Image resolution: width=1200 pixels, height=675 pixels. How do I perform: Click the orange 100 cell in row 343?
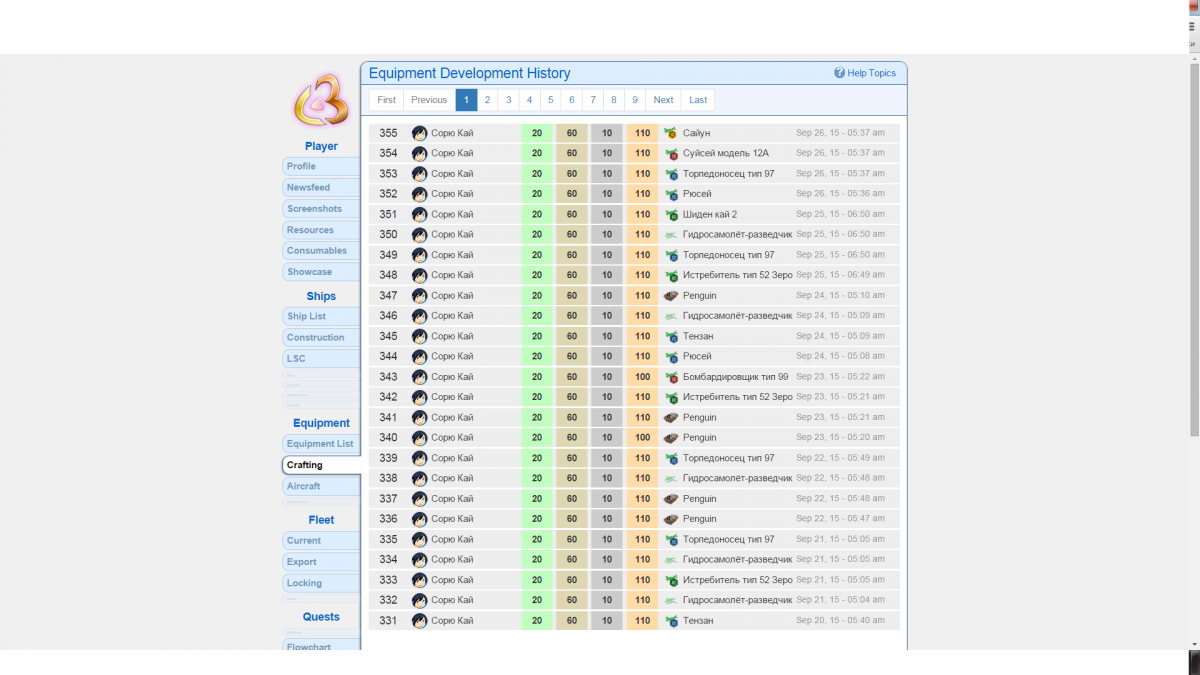pos(642,377)
